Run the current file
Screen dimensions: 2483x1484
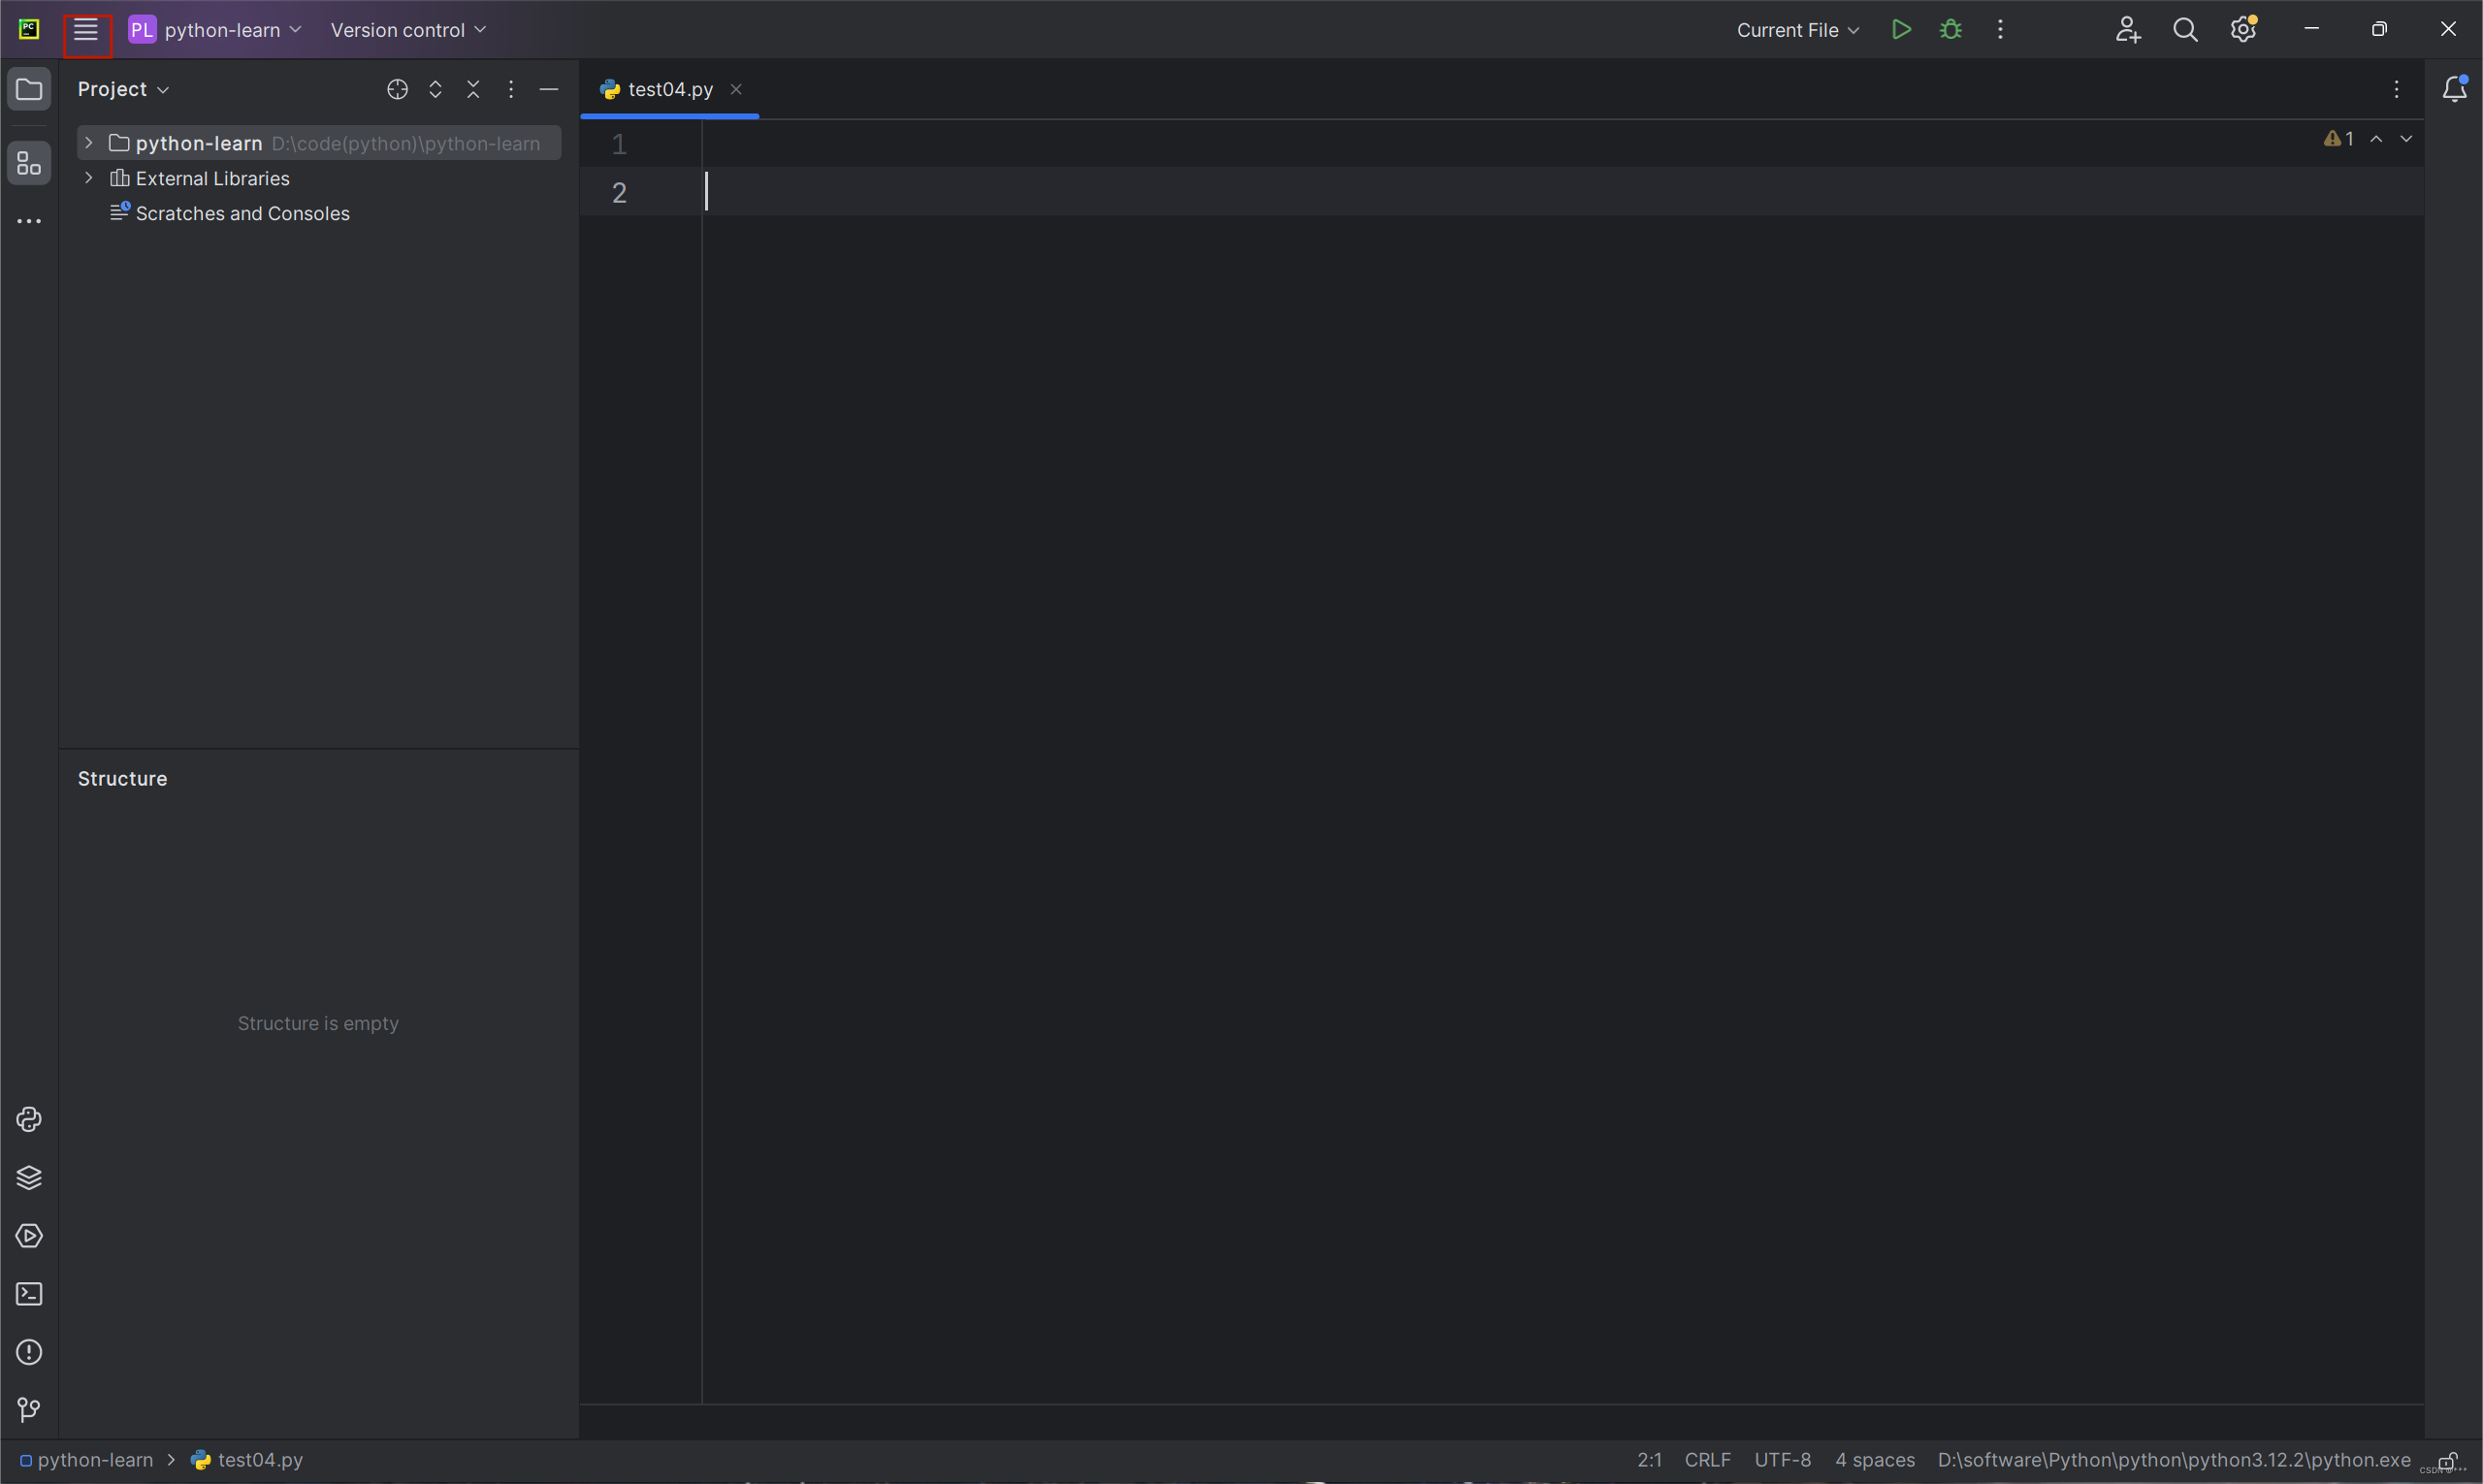1901,30
